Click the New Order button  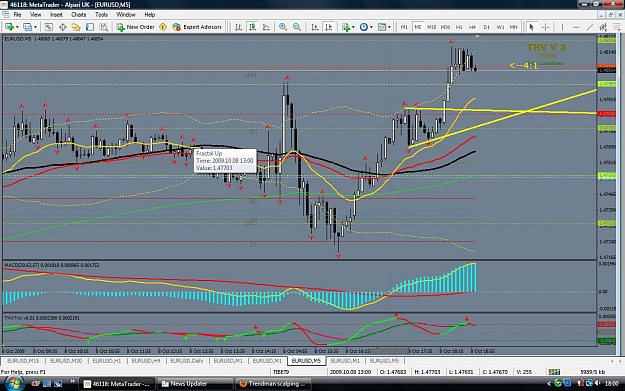point(135,27)
